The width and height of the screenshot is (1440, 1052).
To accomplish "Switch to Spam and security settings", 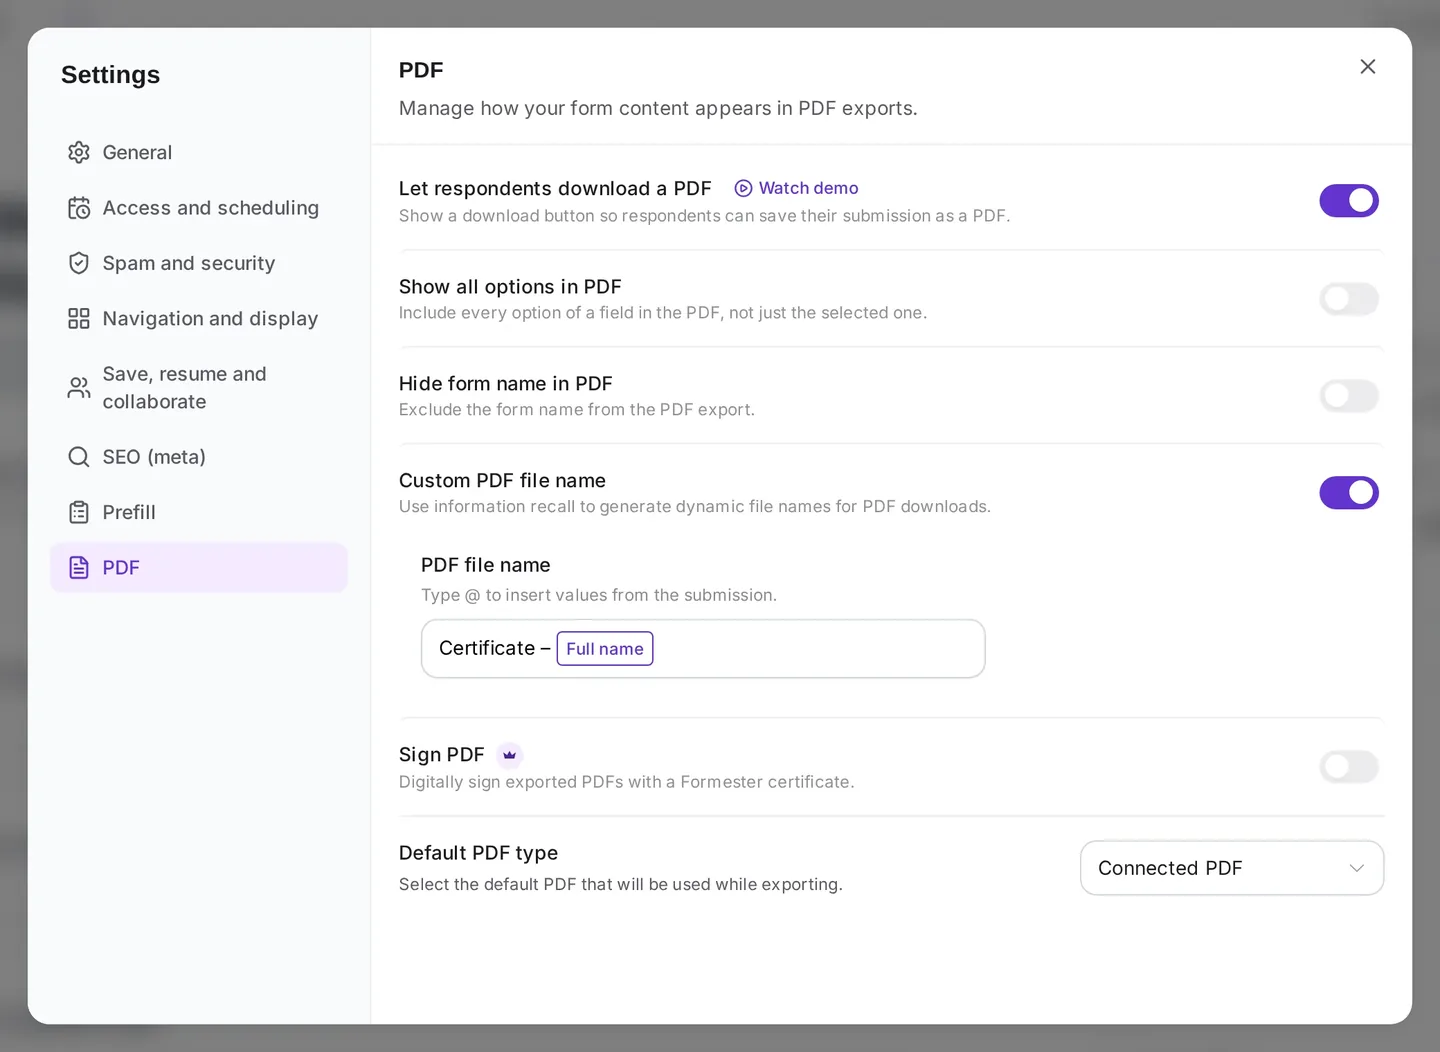I will (199, 263).
